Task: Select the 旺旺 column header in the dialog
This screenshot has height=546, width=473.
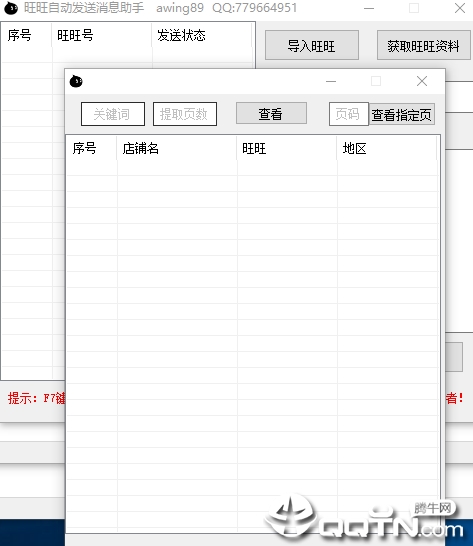Action: coord(287,149)
